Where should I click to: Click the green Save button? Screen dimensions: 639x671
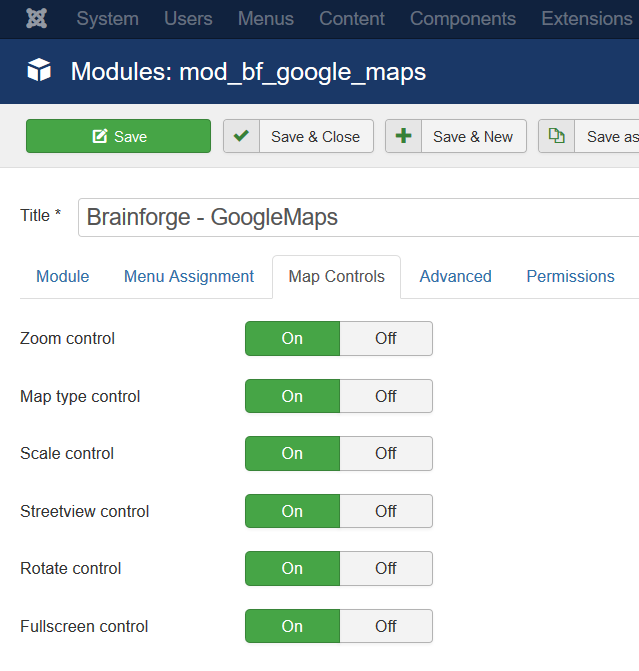(119, 136)
